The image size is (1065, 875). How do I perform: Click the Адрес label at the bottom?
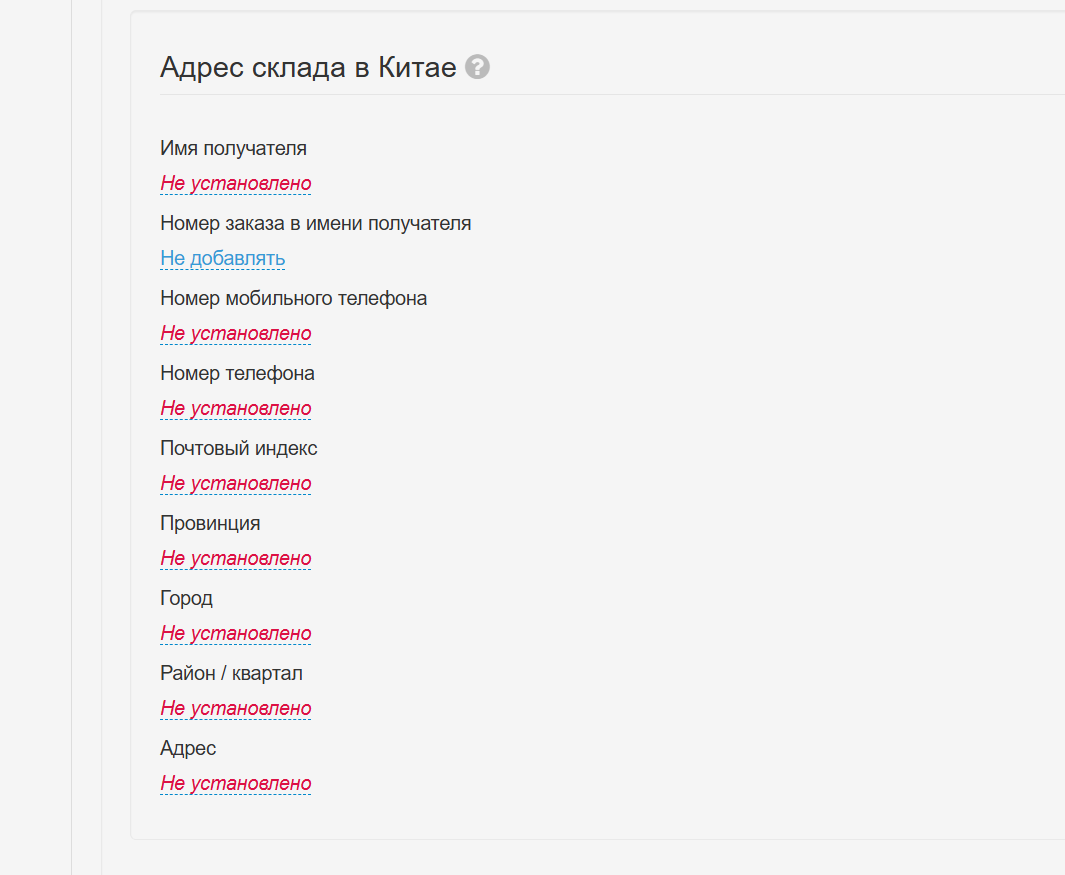(x=188, y=749)
